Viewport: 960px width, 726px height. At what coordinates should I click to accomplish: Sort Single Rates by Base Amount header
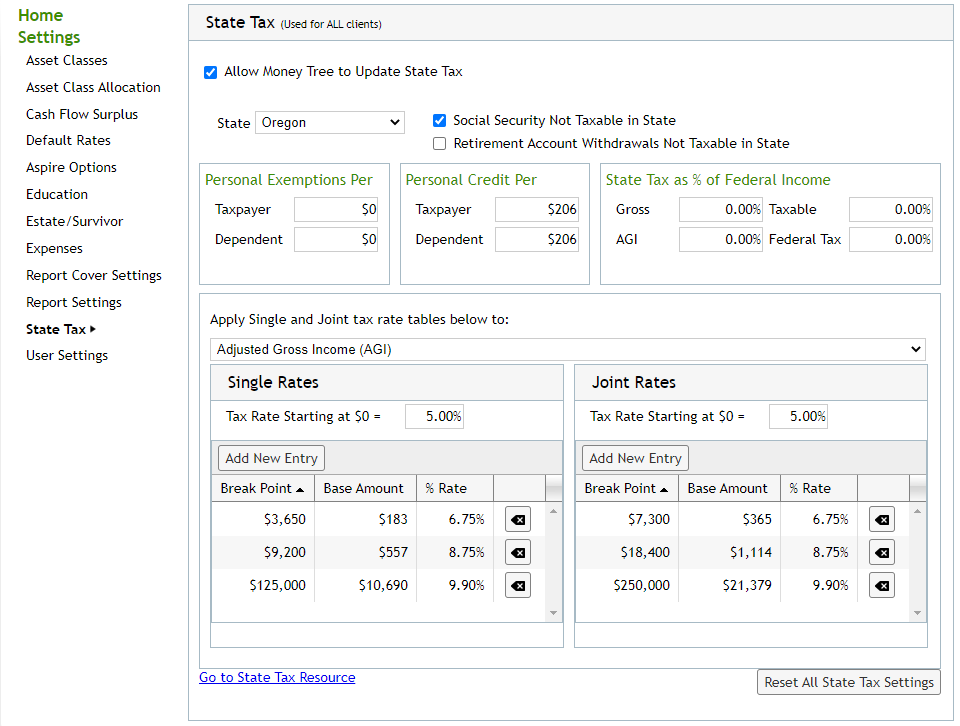tap(366, 488)
